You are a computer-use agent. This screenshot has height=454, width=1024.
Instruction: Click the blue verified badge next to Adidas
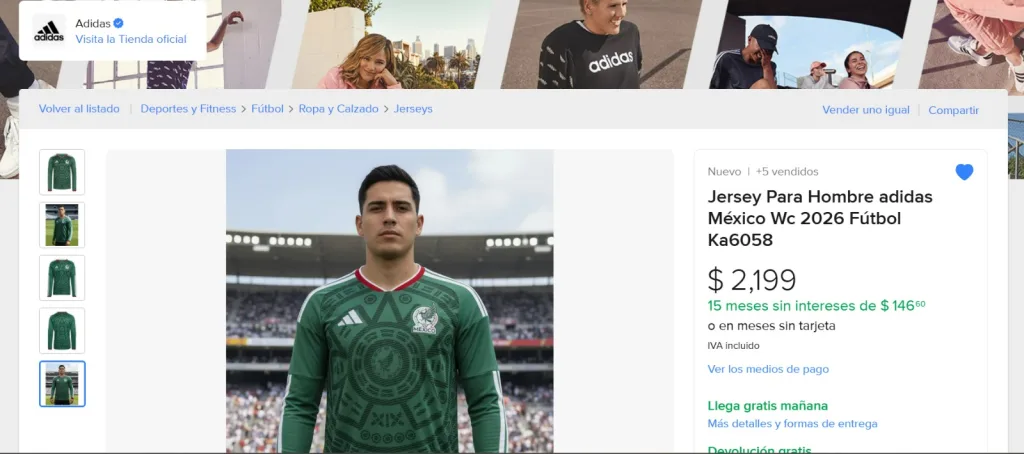118,23
